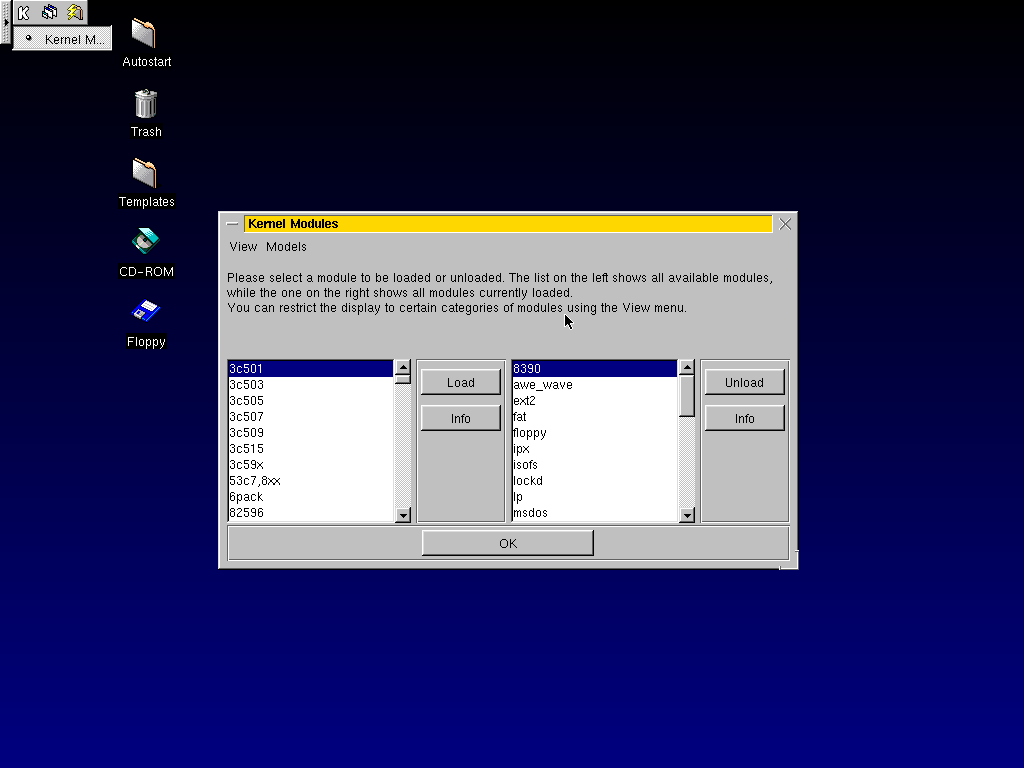Select the 3c509 module
Screen dimensions: 1024x768
coord(247,432)
